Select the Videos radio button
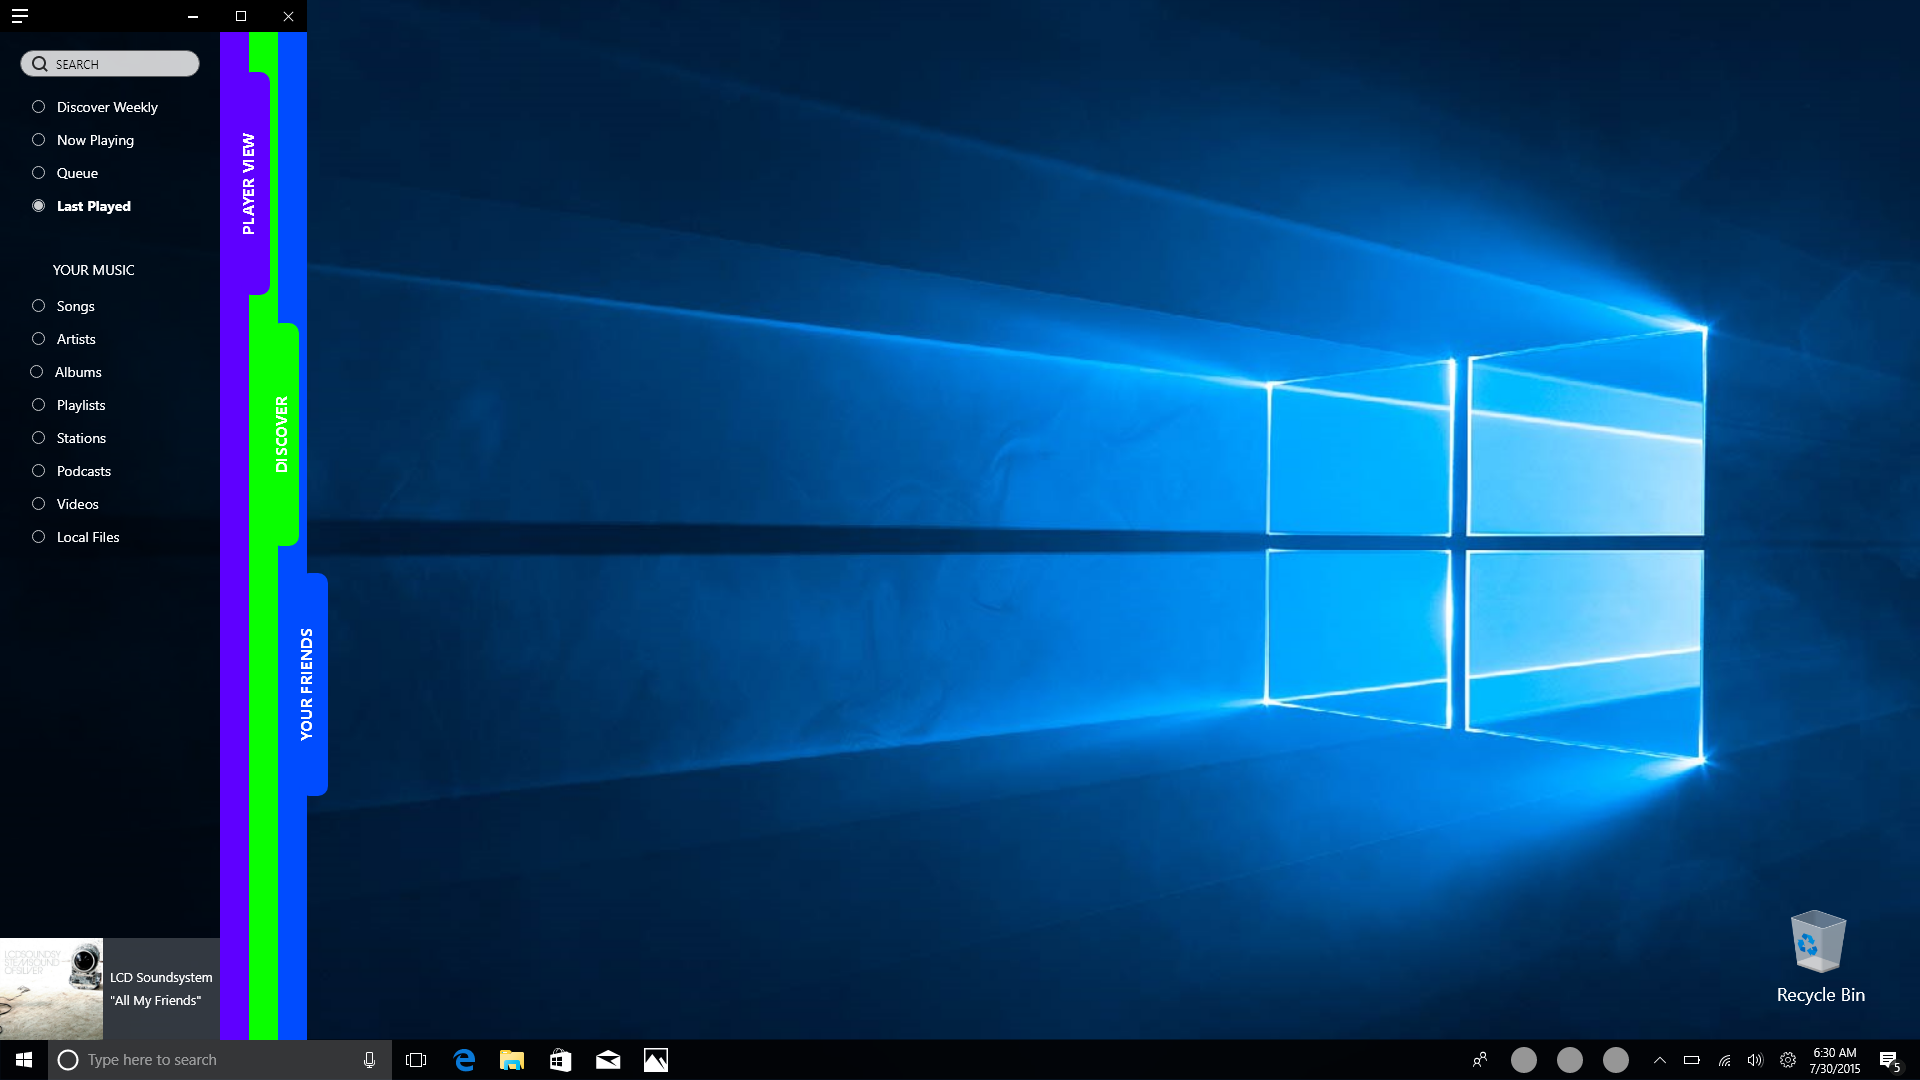The width and height of the screenshot is (1920, 1080). (39, 504)
